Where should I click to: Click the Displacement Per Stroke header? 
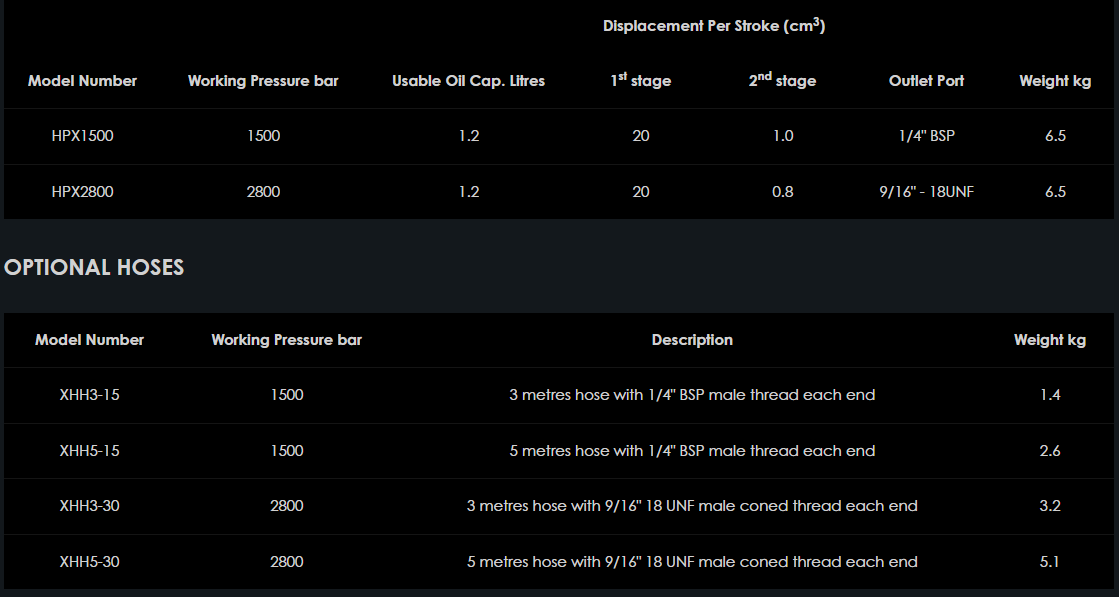713,26
